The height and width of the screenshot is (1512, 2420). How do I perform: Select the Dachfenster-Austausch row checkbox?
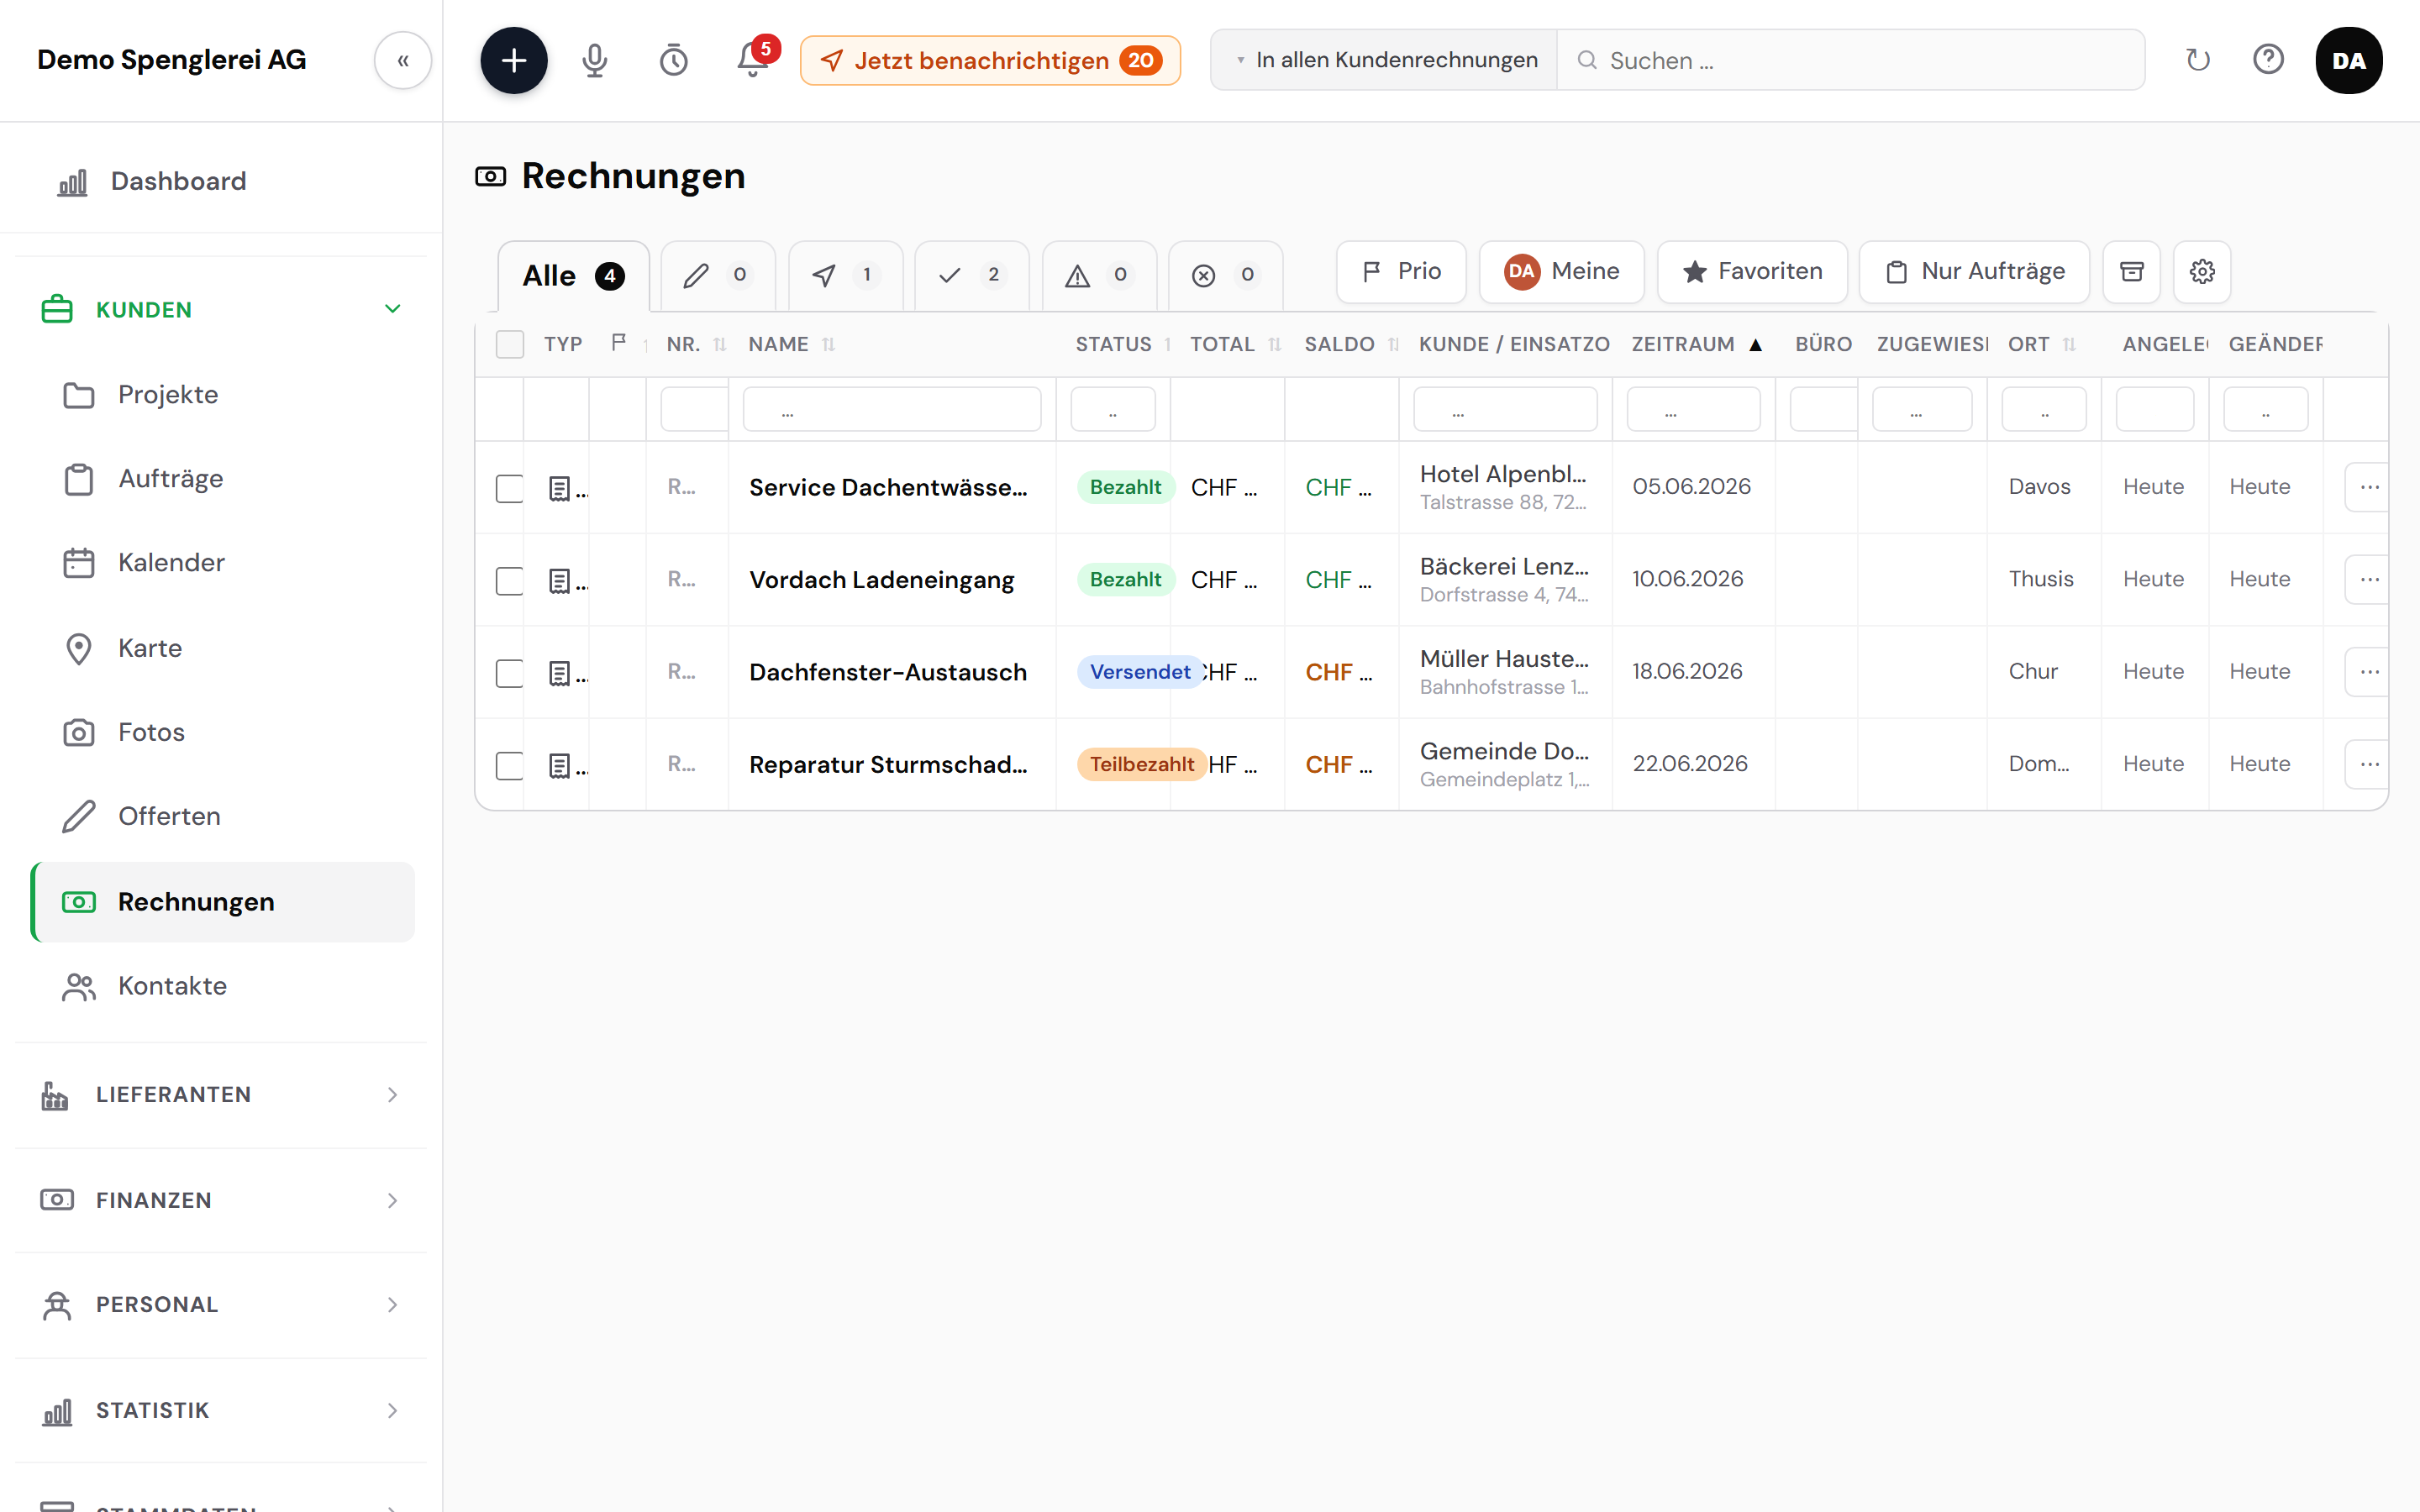pyautogui.click(x=509, y=672)
